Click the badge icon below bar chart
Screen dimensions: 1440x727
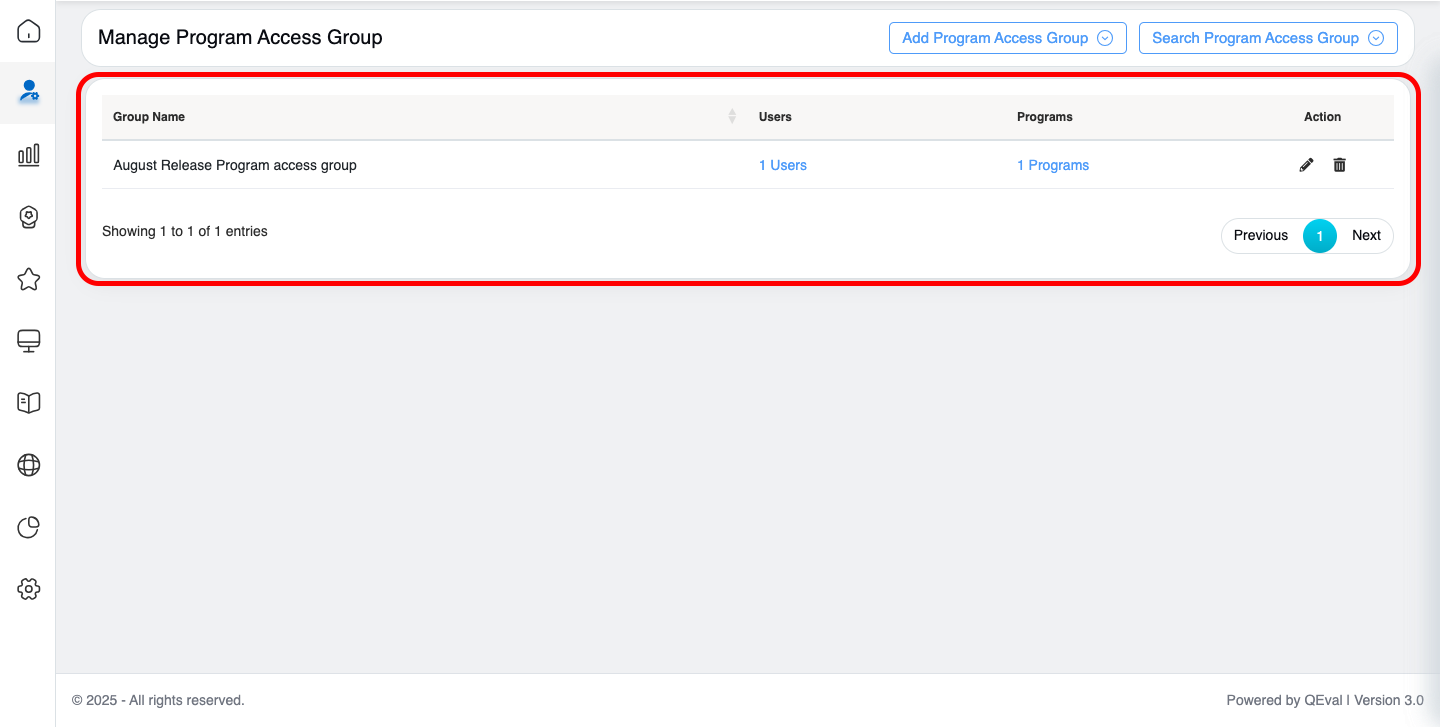(29, 217)
